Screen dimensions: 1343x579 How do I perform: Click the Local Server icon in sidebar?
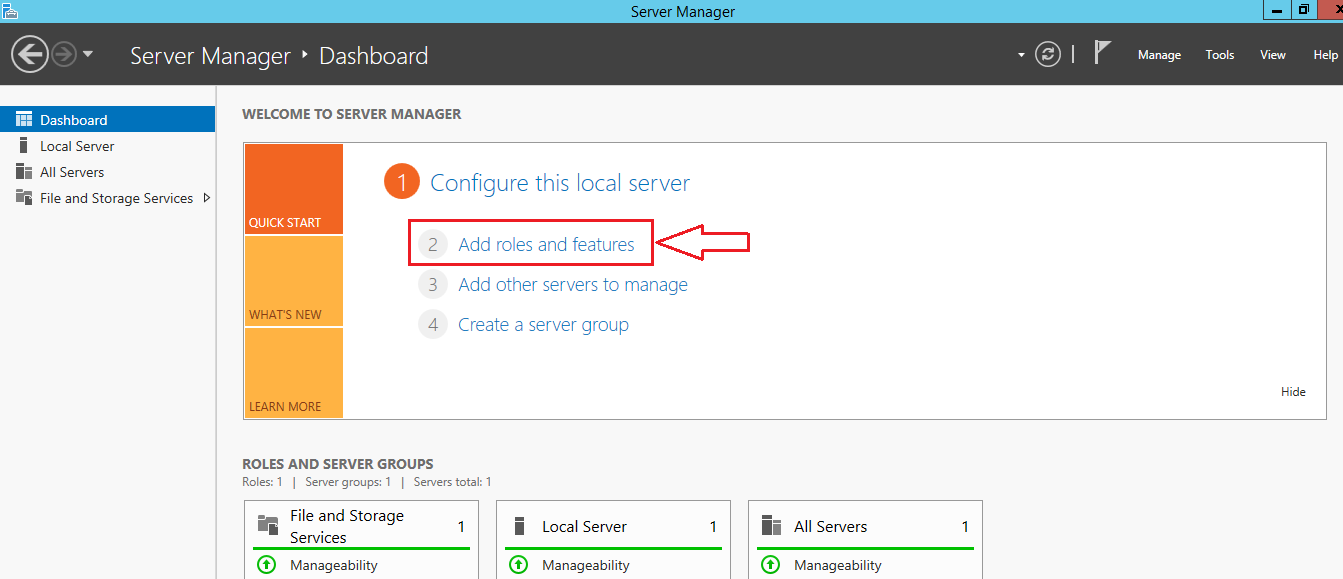pos(24,146)
